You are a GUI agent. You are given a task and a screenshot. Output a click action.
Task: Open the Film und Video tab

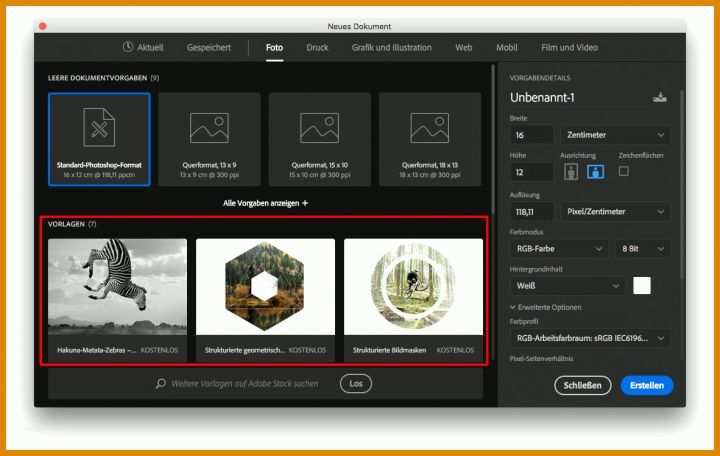pos(569,47)
